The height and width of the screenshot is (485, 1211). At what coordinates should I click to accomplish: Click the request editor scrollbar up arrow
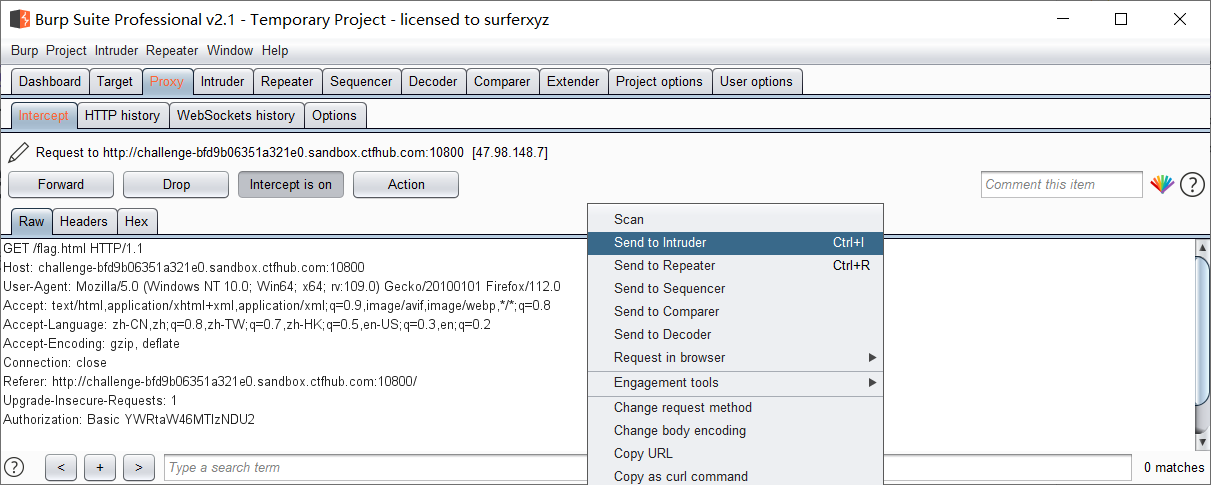tap(1202, 248)
